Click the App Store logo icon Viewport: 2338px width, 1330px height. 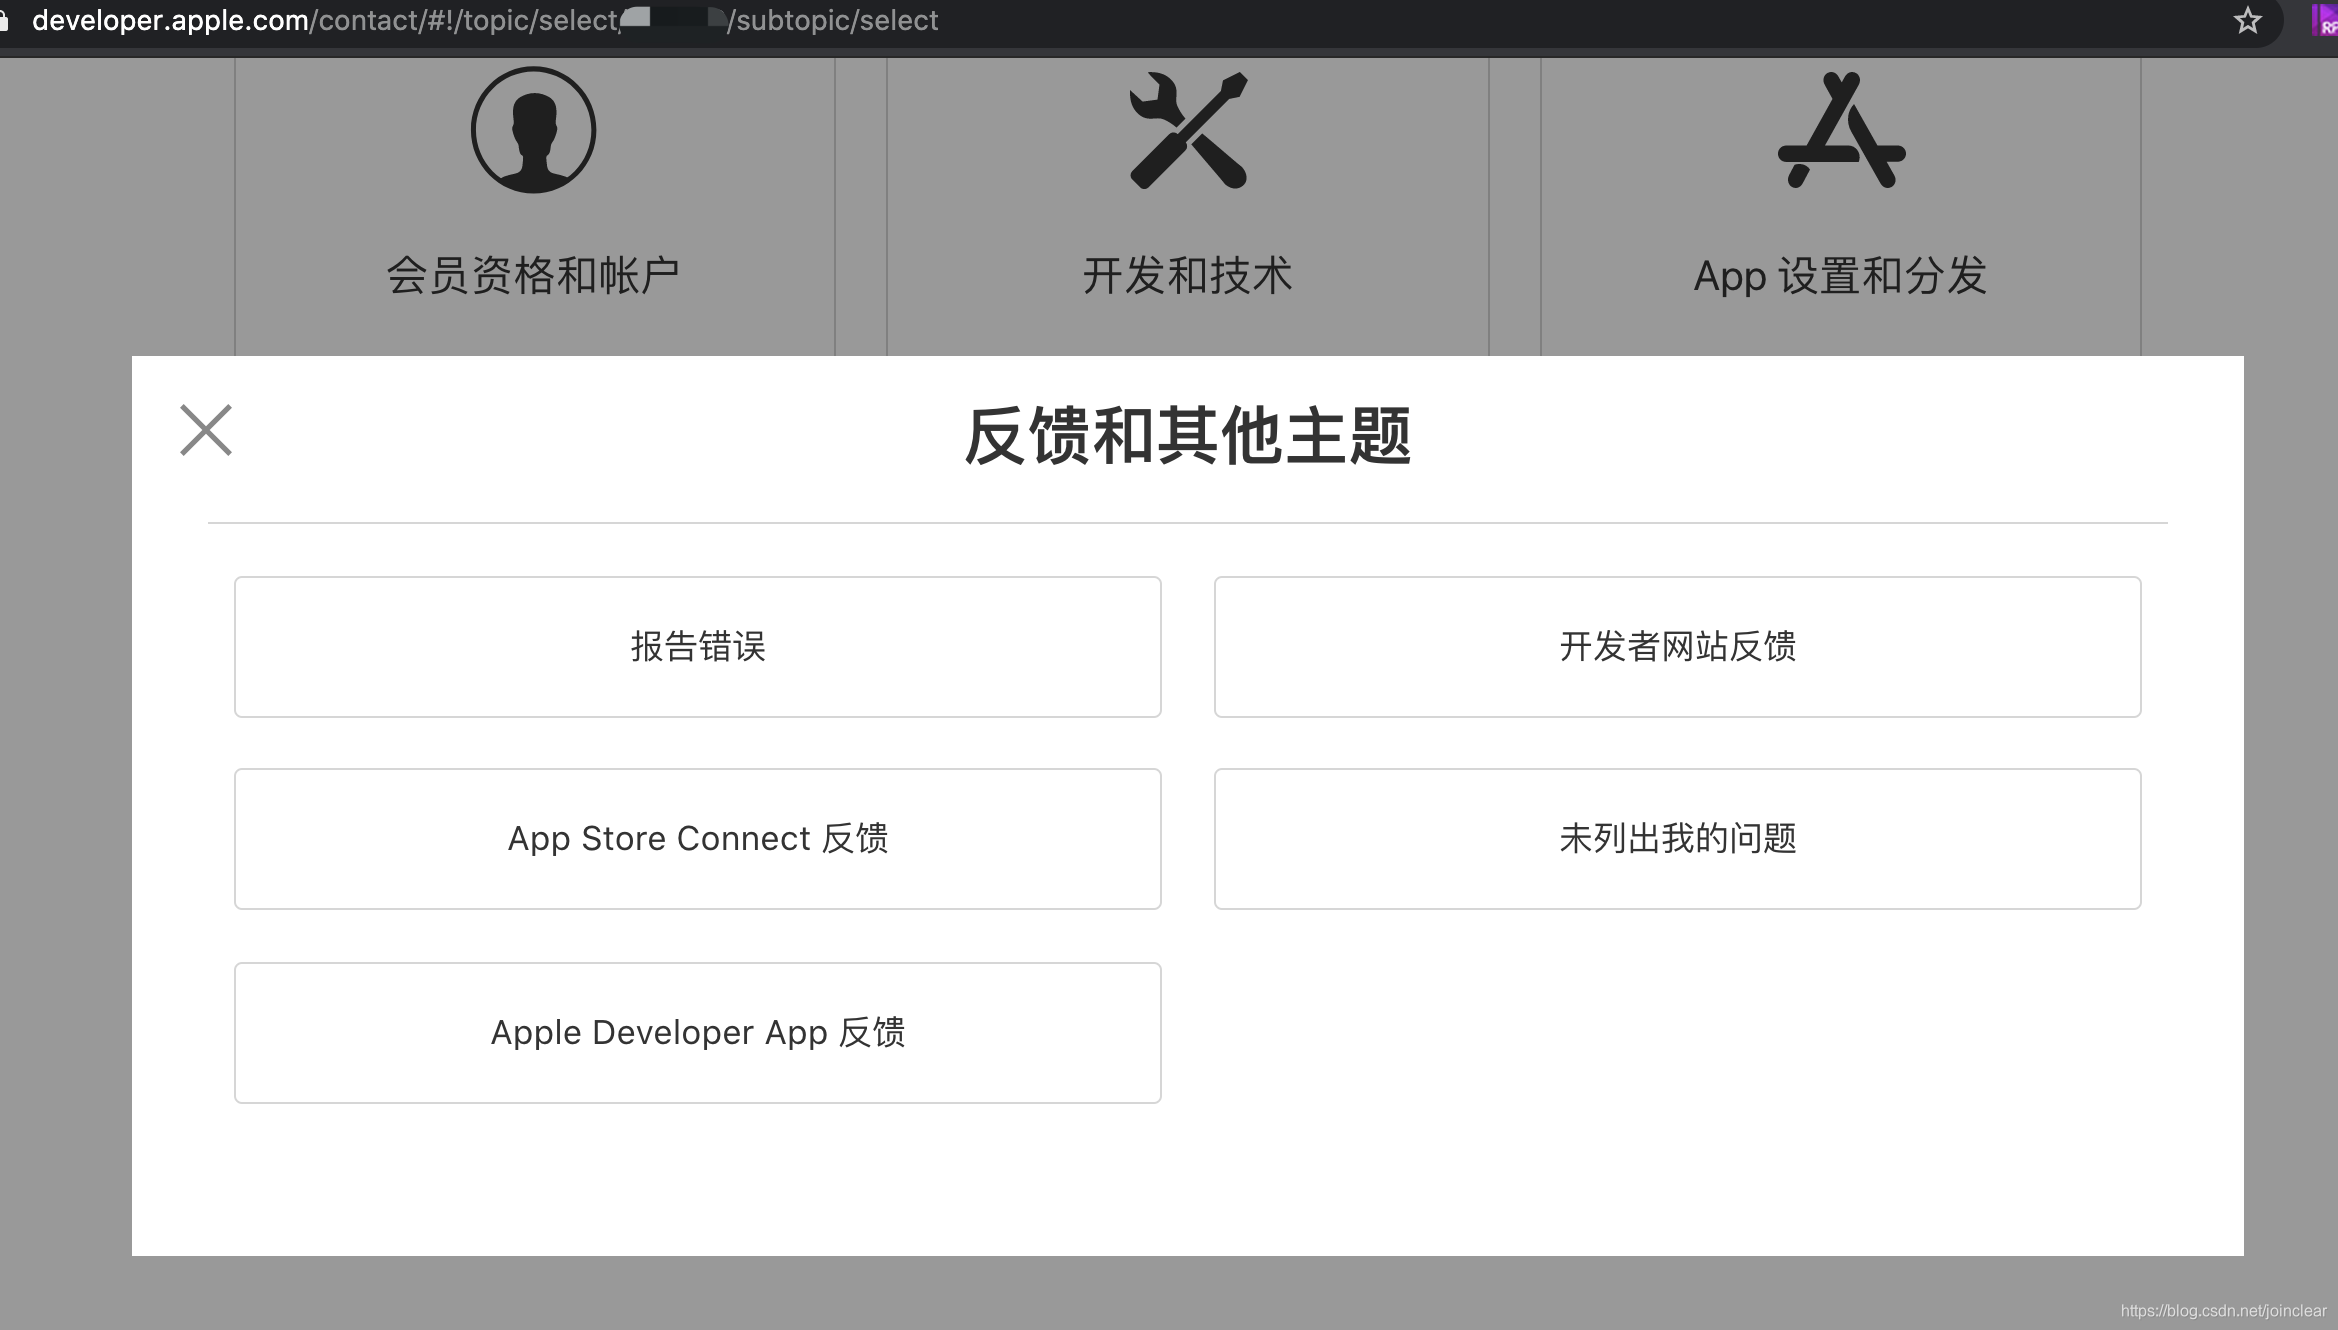coord(1841,130)
